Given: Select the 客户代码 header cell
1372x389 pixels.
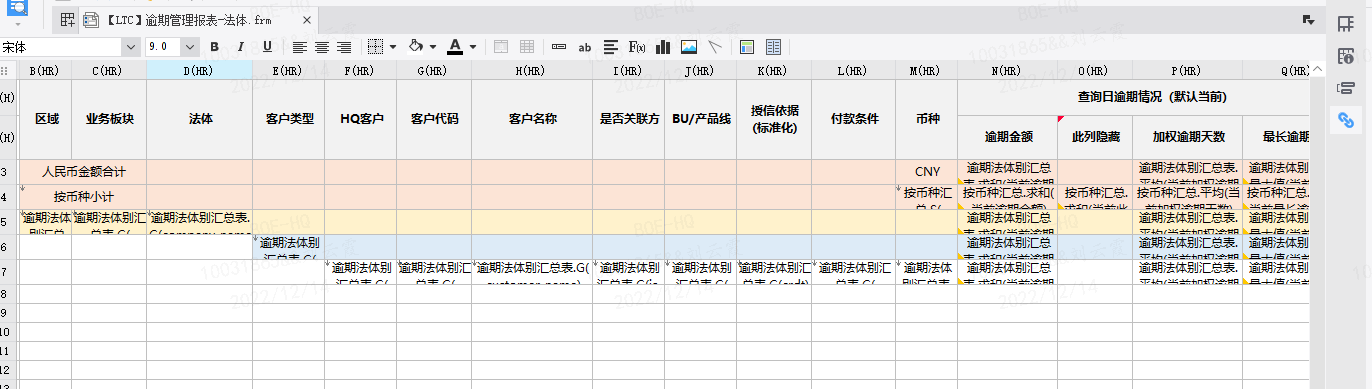Looking at the screenshot, I should tap(435, 118).
